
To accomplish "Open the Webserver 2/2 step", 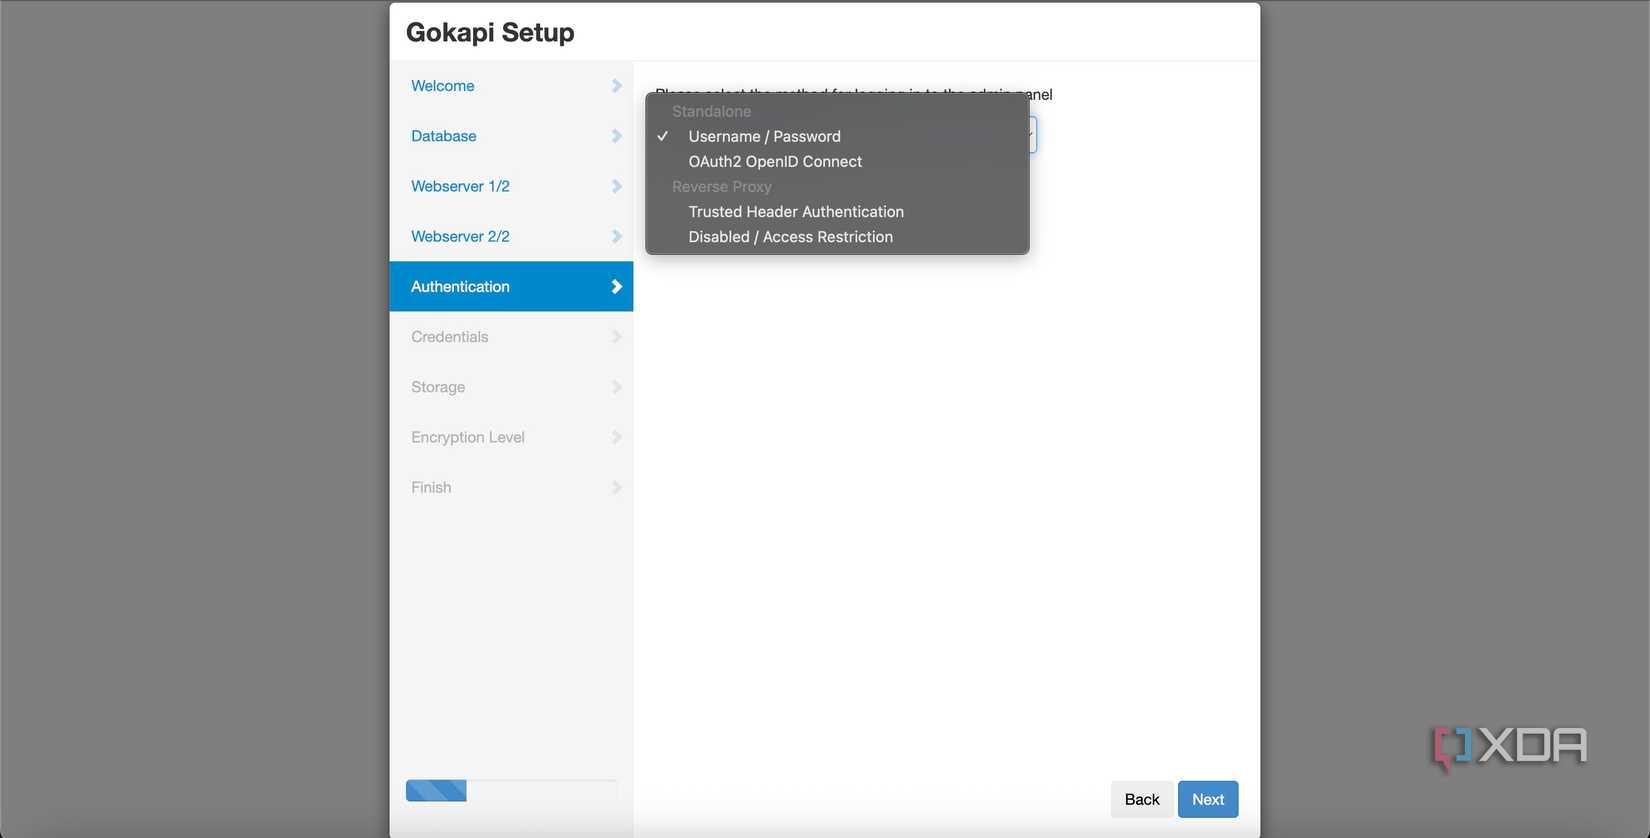I will point(460,236).
